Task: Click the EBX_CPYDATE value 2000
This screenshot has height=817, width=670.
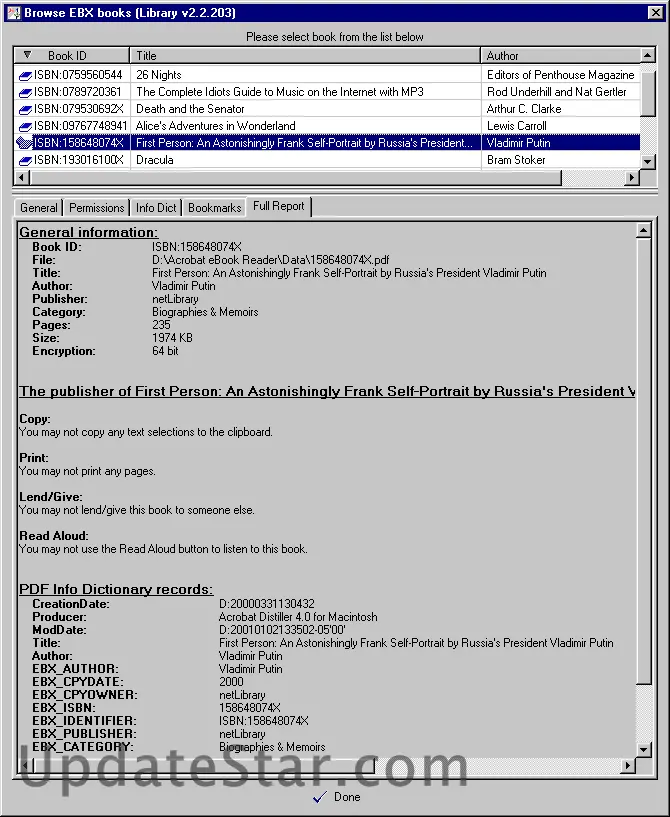Action: point(231,682)
